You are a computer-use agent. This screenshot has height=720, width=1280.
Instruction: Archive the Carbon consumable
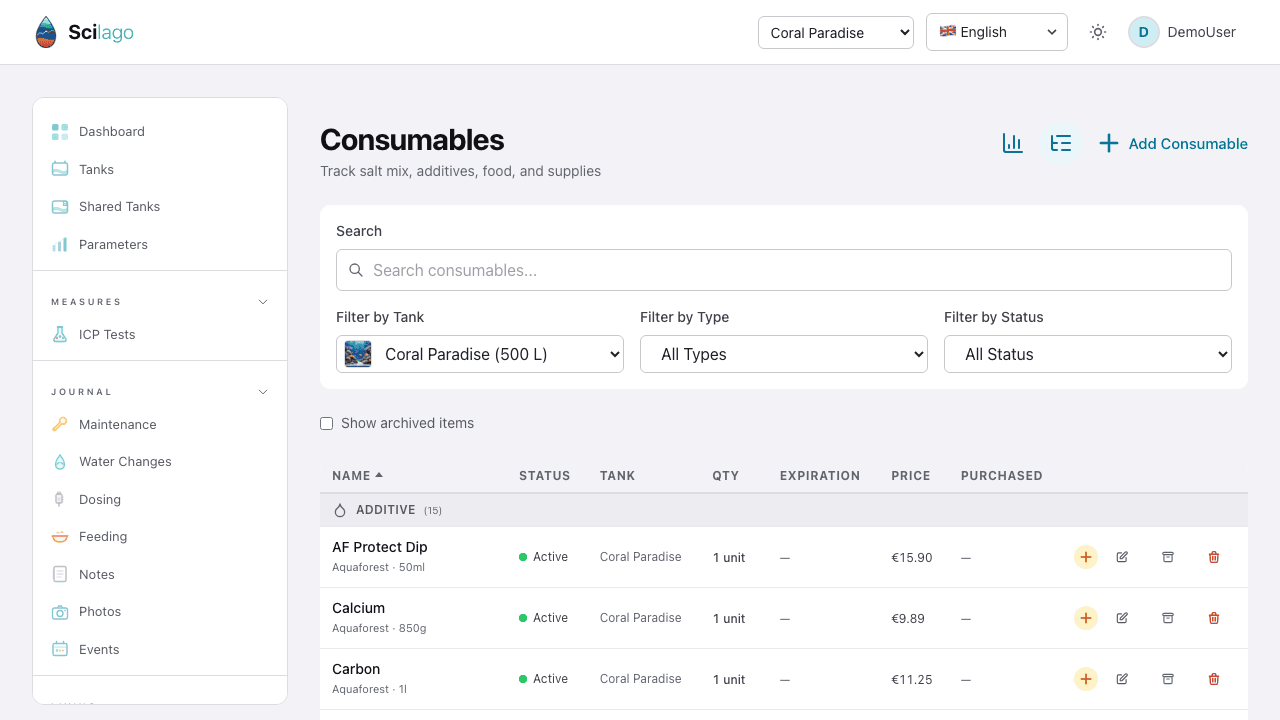1167,679
